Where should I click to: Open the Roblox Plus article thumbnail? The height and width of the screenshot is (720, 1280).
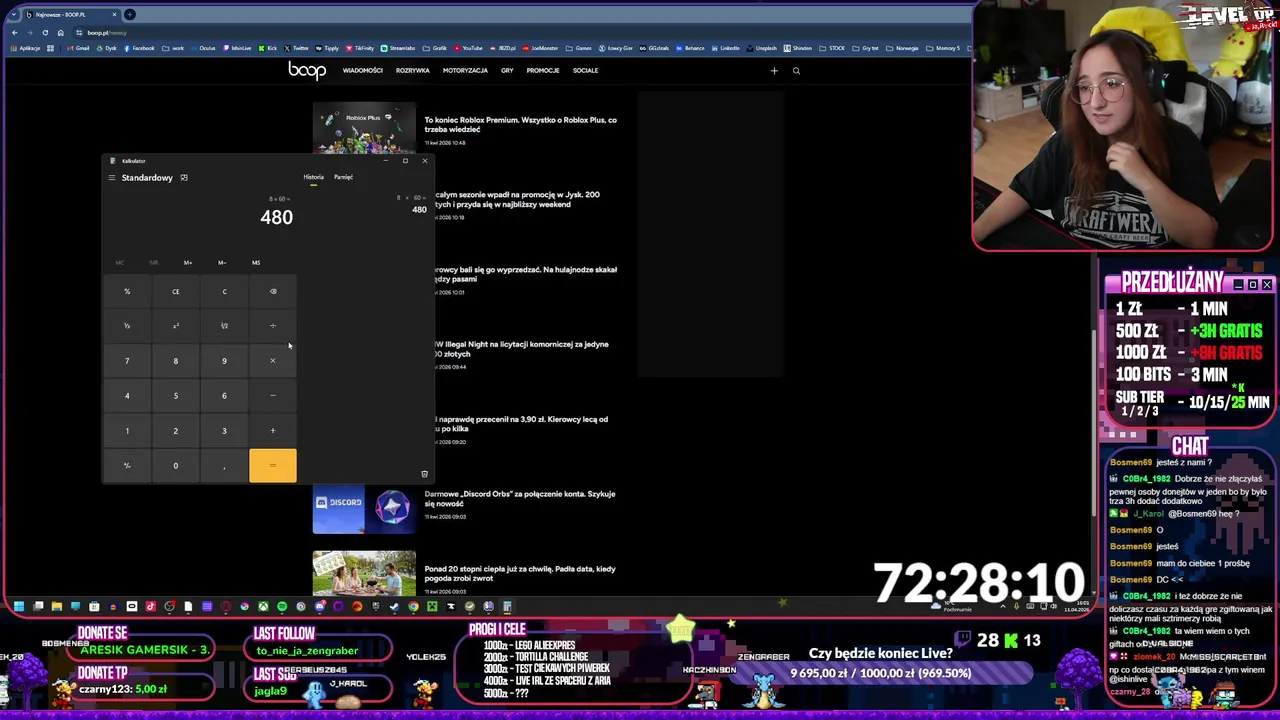364,128
